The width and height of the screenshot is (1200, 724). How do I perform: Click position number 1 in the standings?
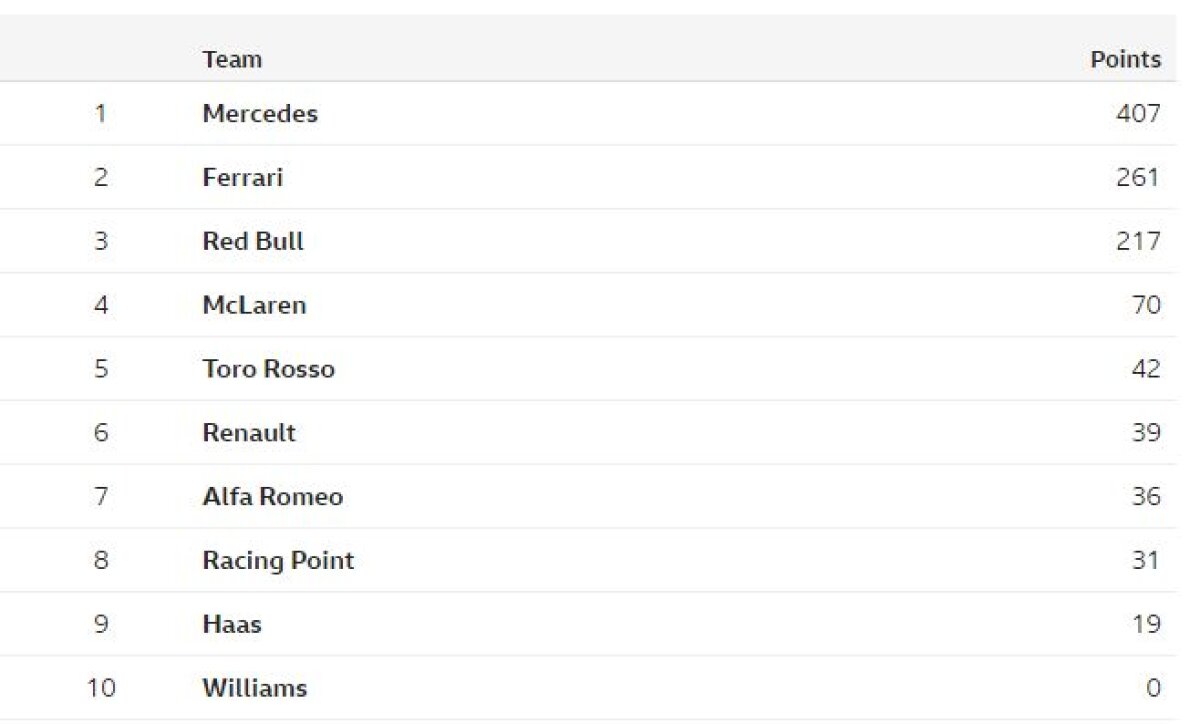100,114
